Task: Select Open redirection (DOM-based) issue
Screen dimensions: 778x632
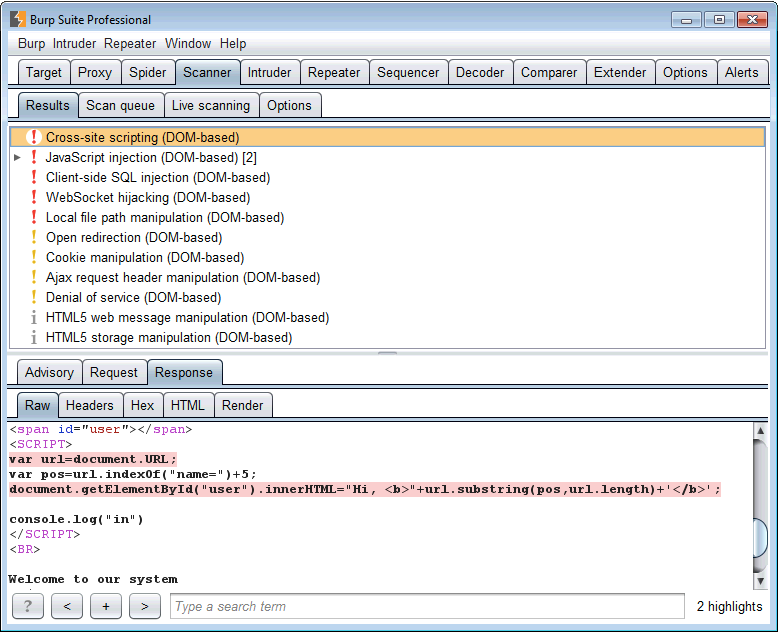Action: [388, 237]
